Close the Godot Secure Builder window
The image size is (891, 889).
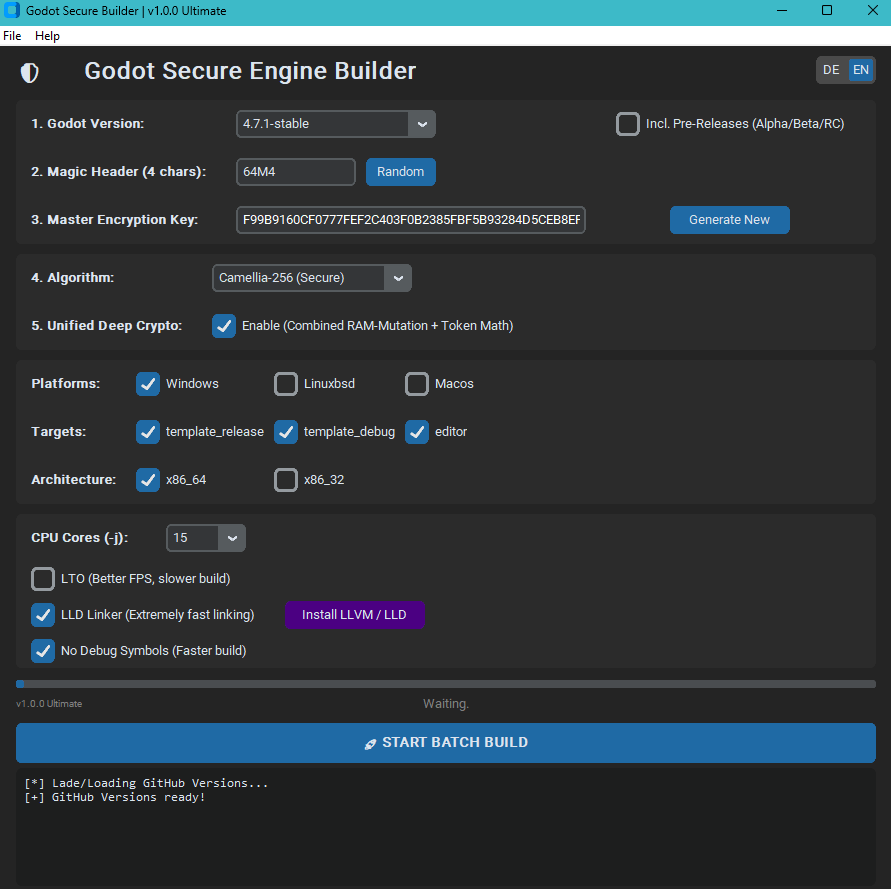[872, 10]
